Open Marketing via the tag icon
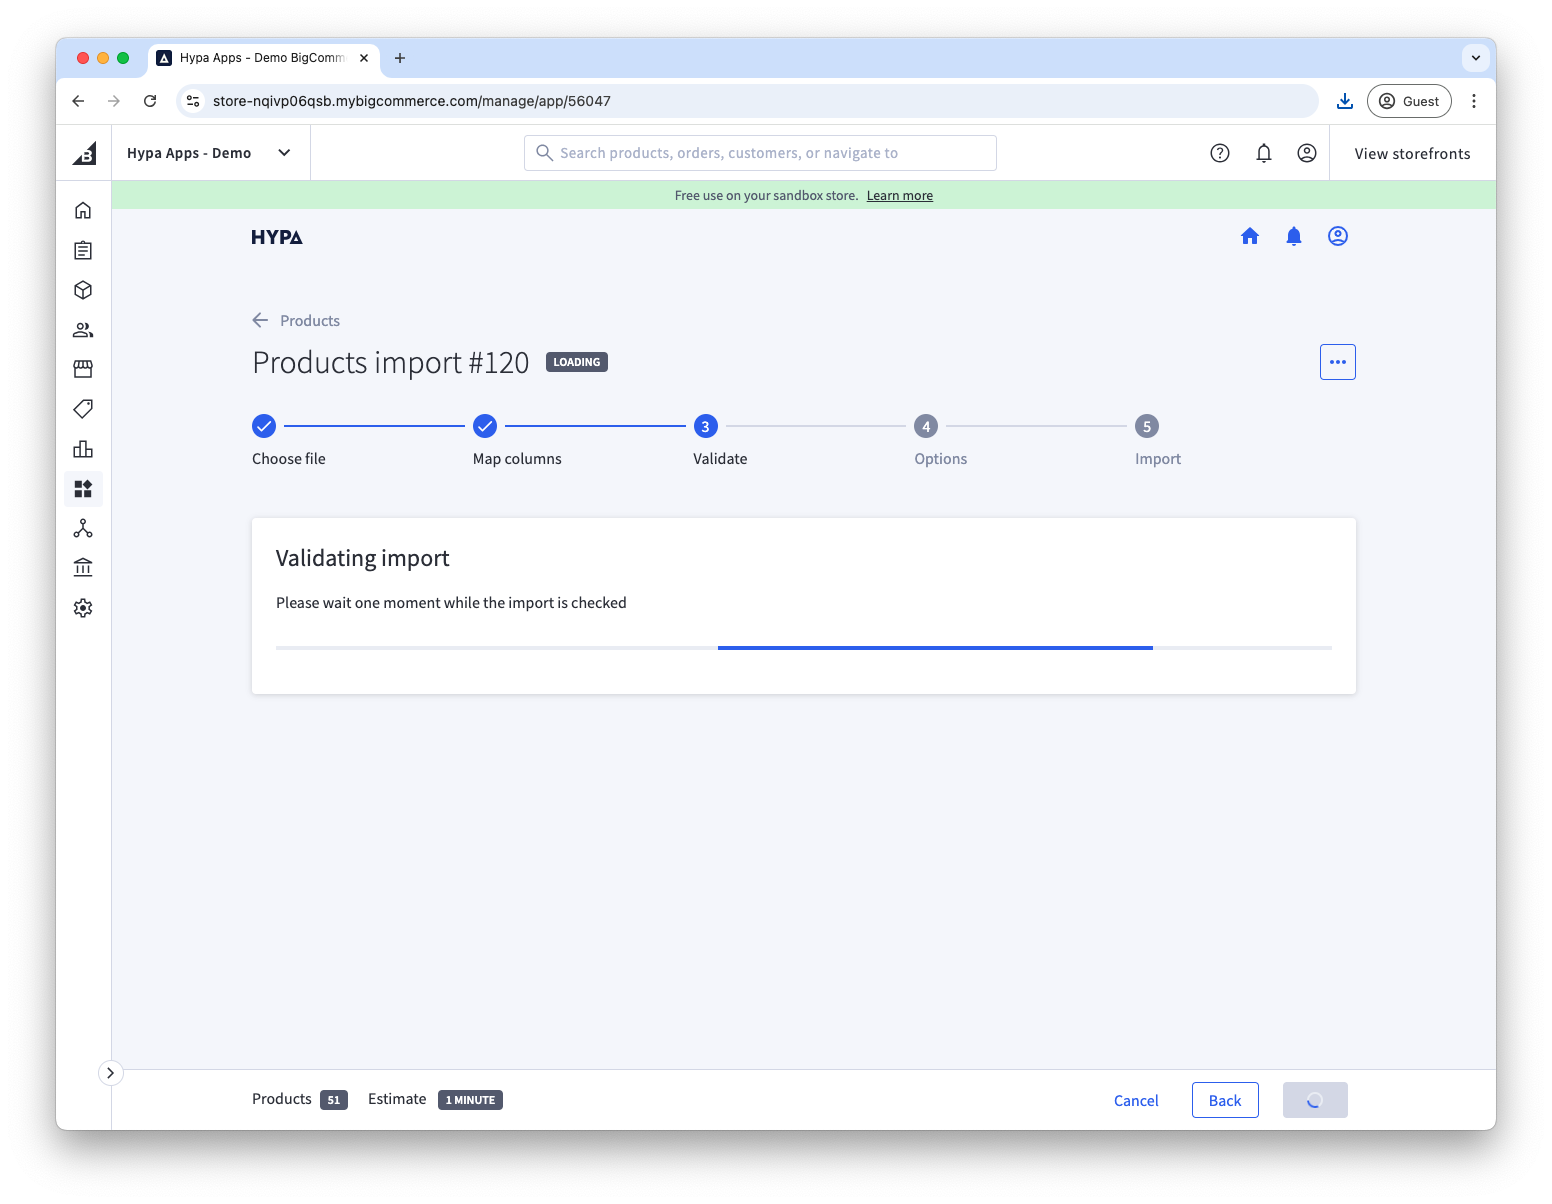The height and width of the screenshot is (1204, 1552). pyautogui.click(x=83, y=409)
